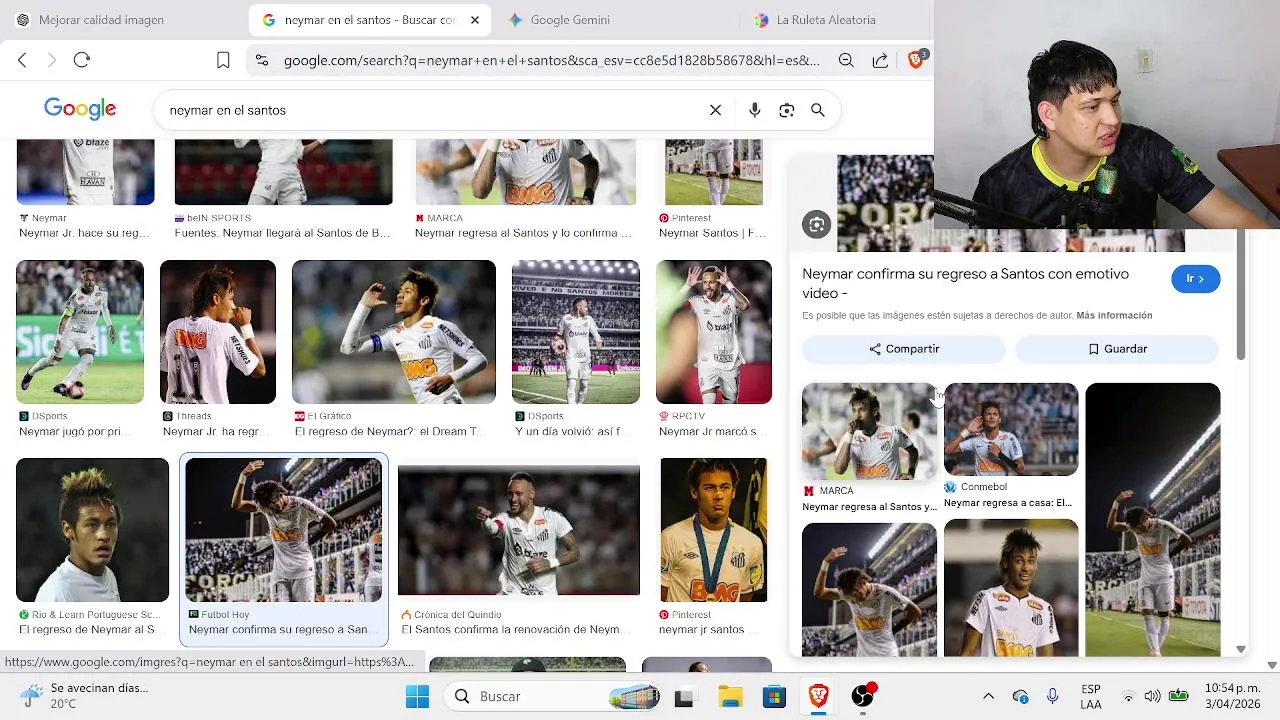The height and width of the screenshot is (720, 1280).
Task: Click the Google logo
Action: 80,109
